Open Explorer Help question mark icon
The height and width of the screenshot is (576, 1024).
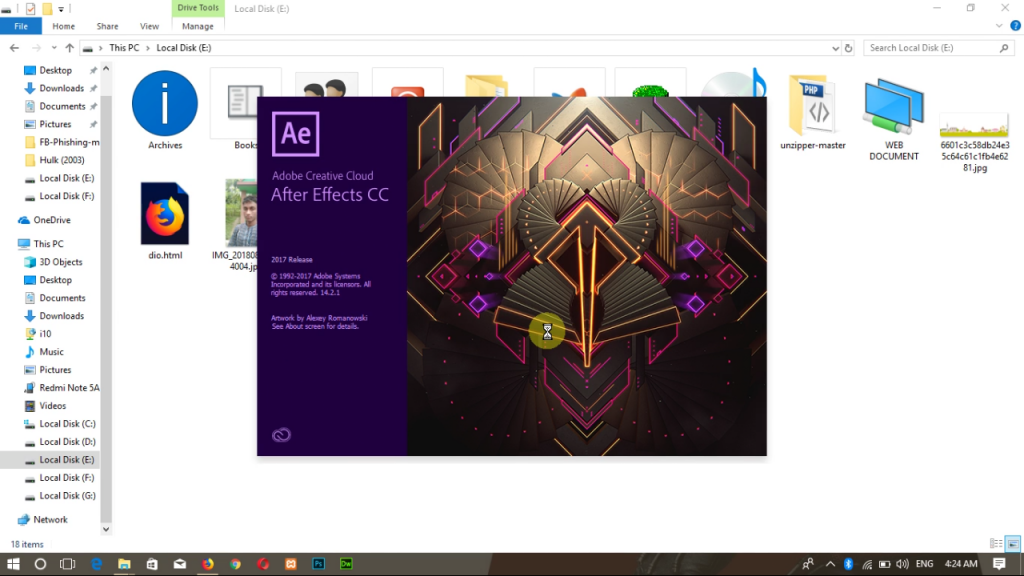1015,26
